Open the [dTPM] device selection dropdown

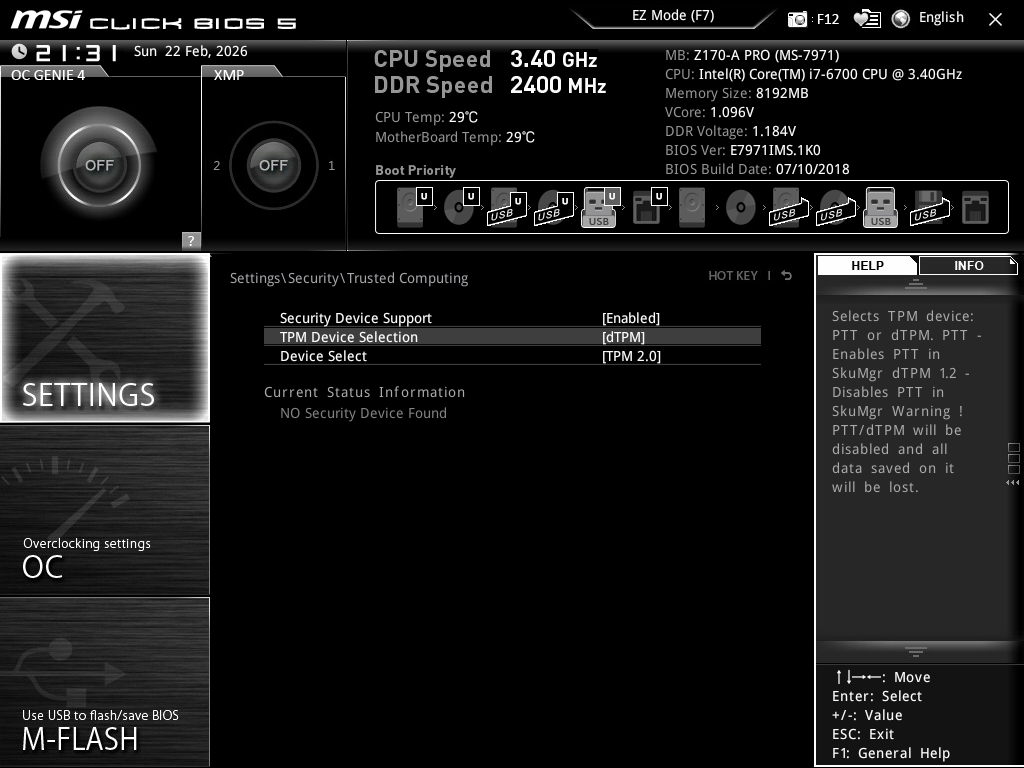(x=623, y=337)
